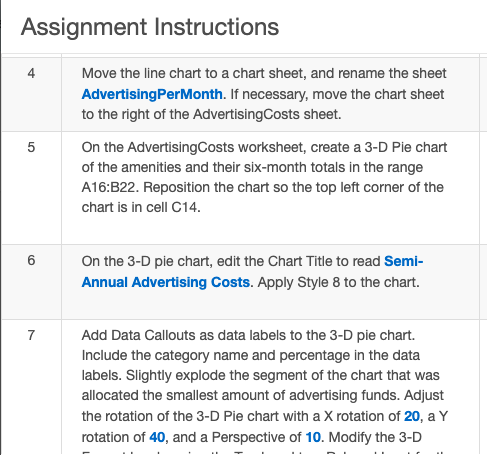The image size is (487, 455).
Task: Click the 'A16:B22' range text
Action: (x=109, y=187)
